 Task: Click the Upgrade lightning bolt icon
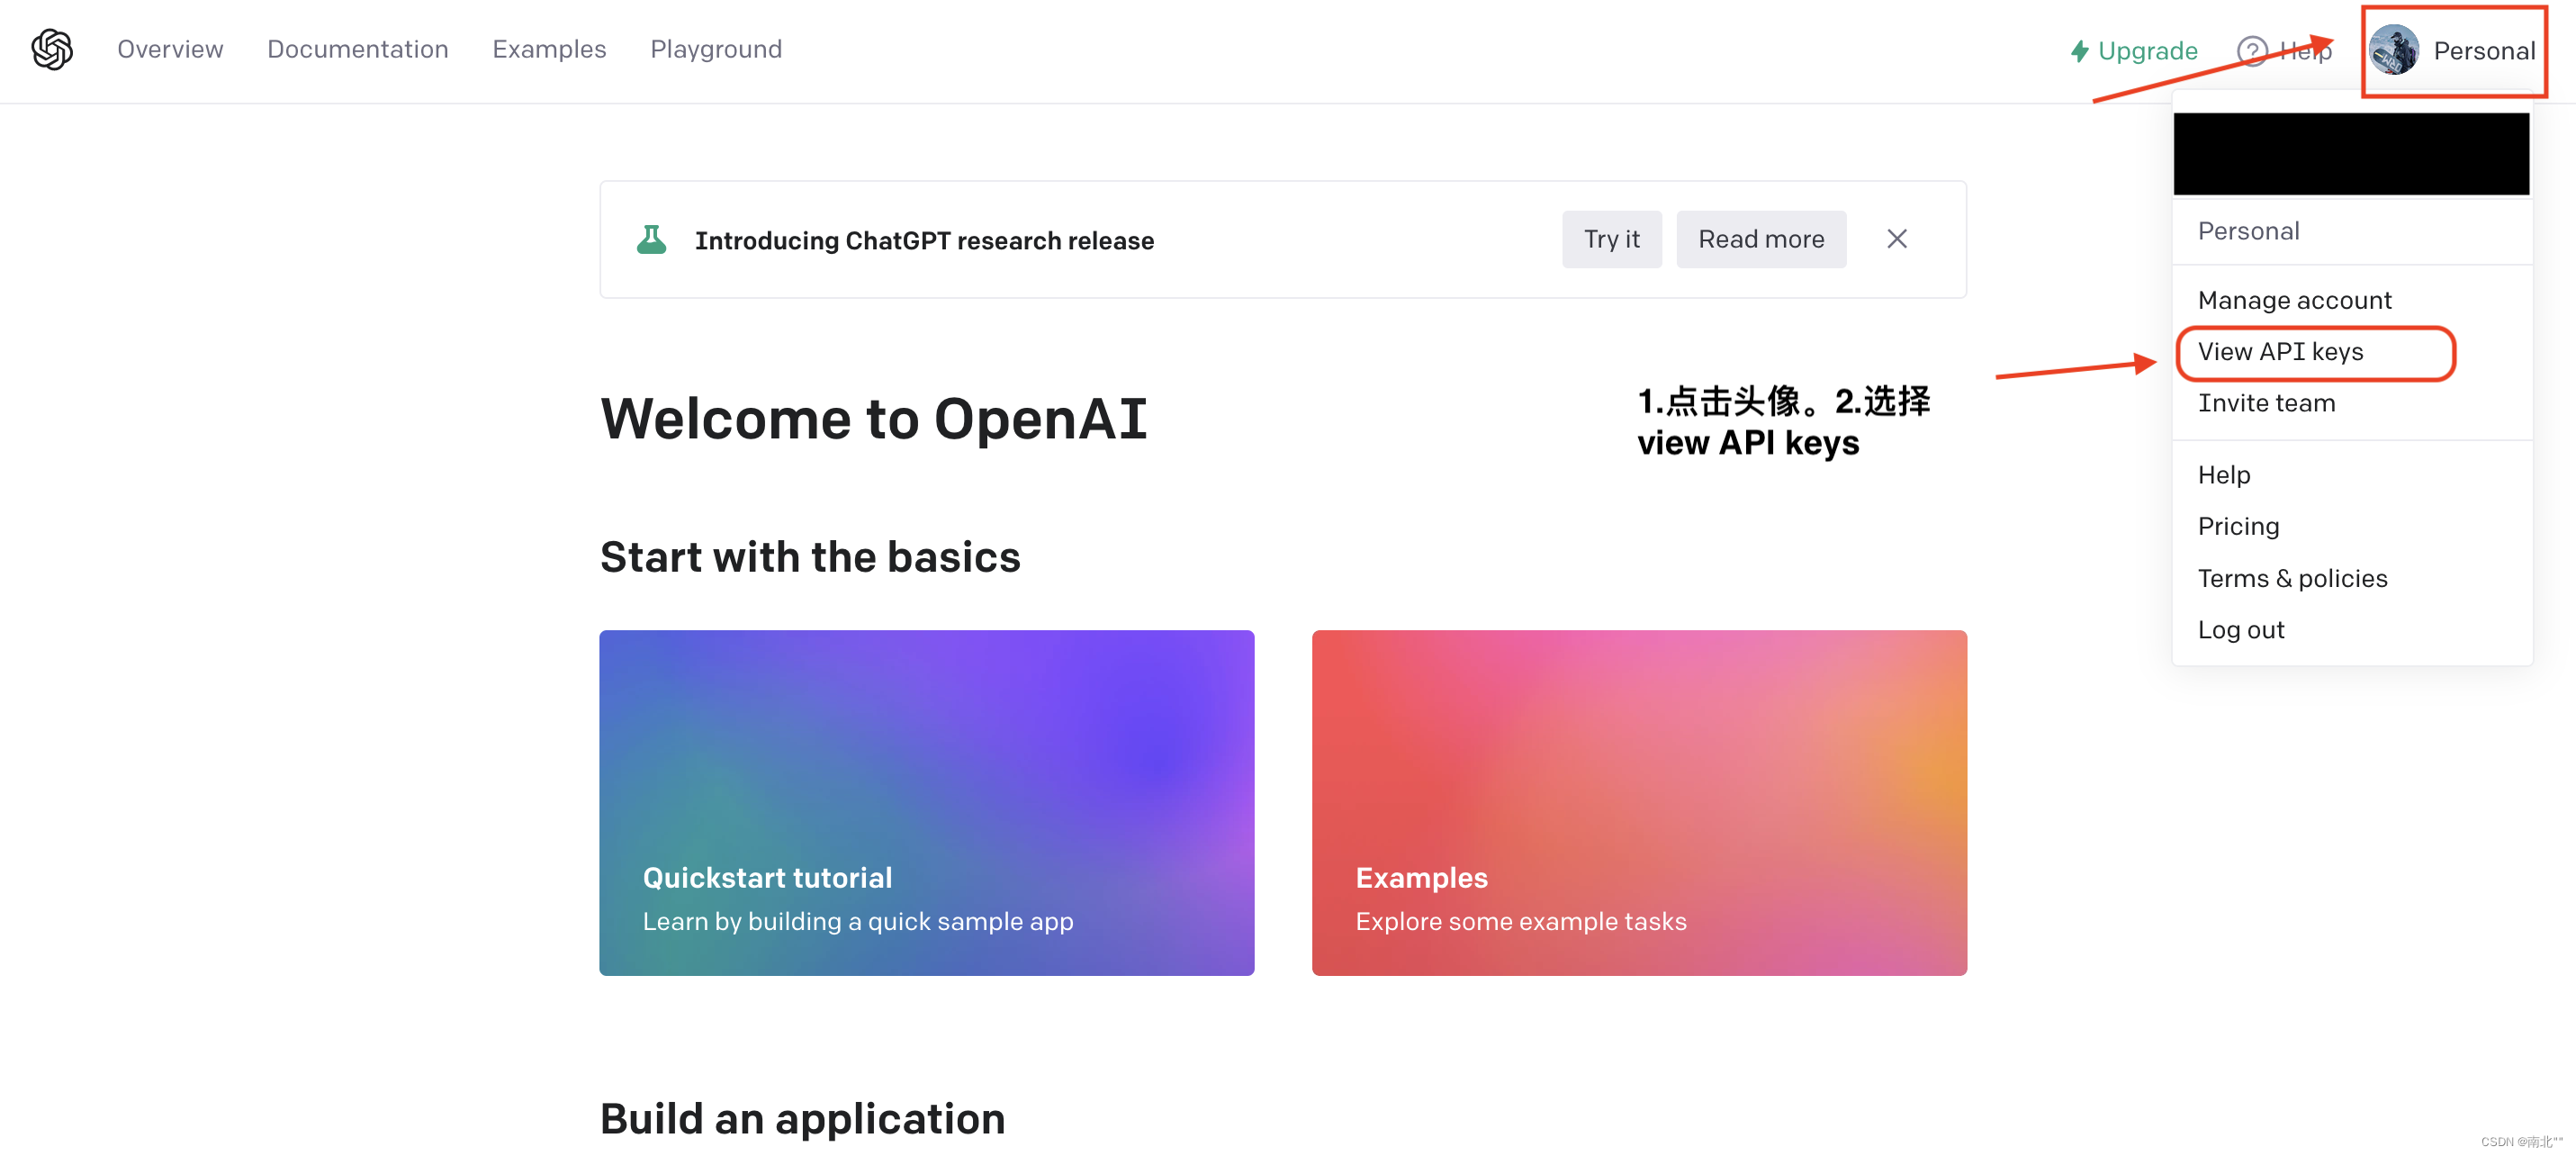pyautogui.click(x=2080, y=51)
